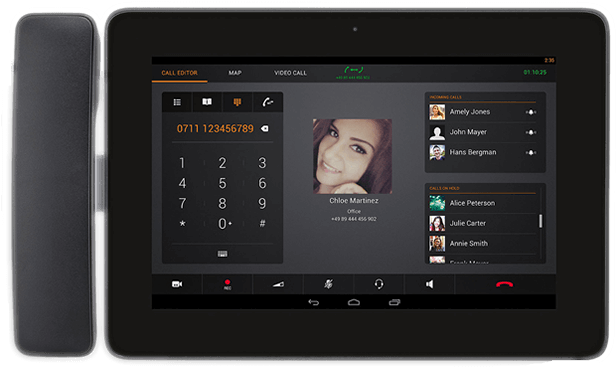Tap dial pad key 0

tap(223, 224)
